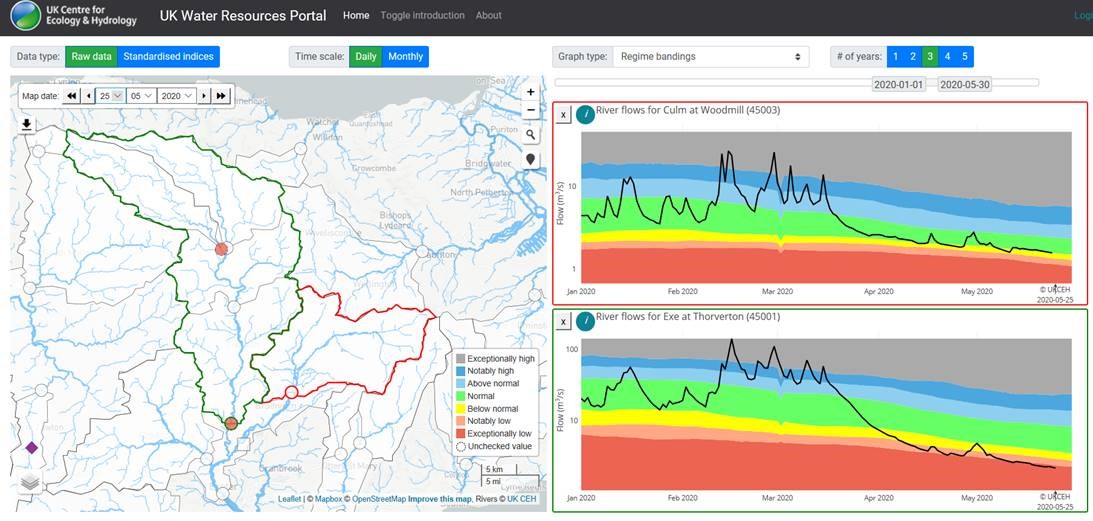
Task: Expand the map date year dropdown
Action: pos(176,96)
